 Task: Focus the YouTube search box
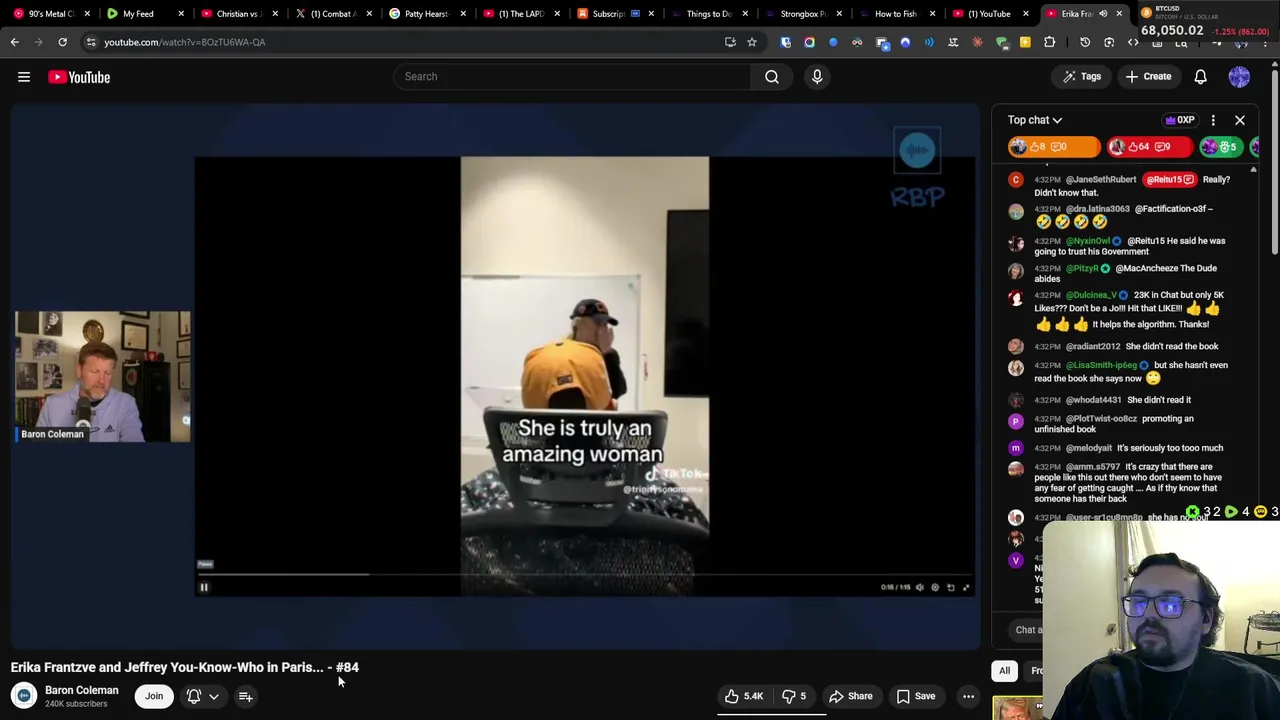click(x=572, y=76)
